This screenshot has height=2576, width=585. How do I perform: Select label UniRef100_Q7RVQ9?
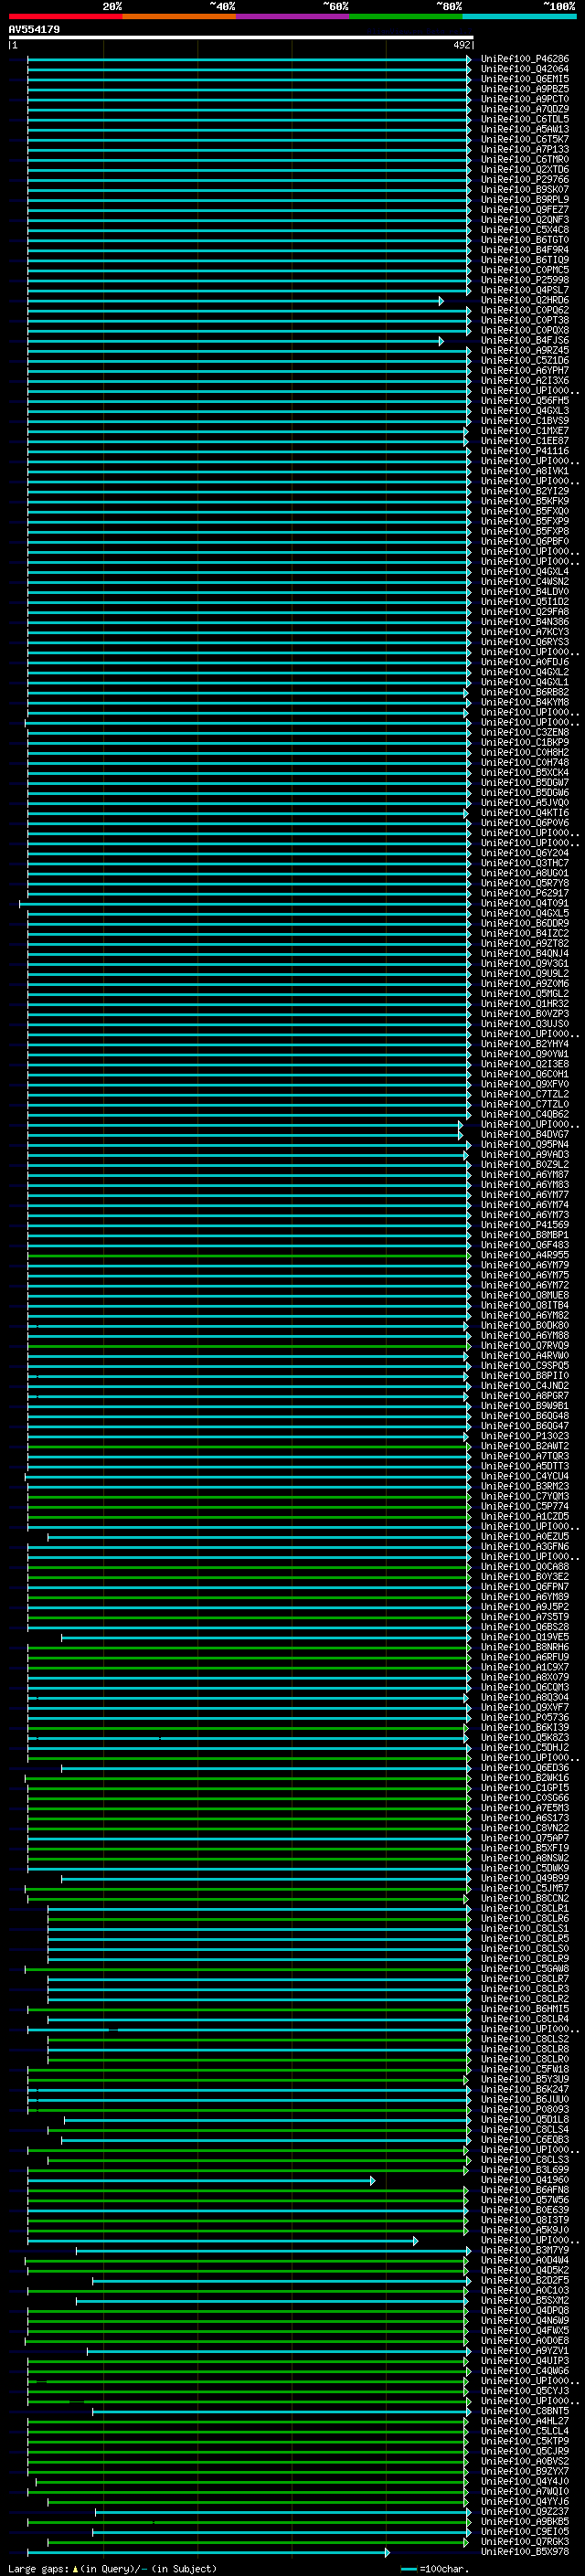tap(524, 1346)
